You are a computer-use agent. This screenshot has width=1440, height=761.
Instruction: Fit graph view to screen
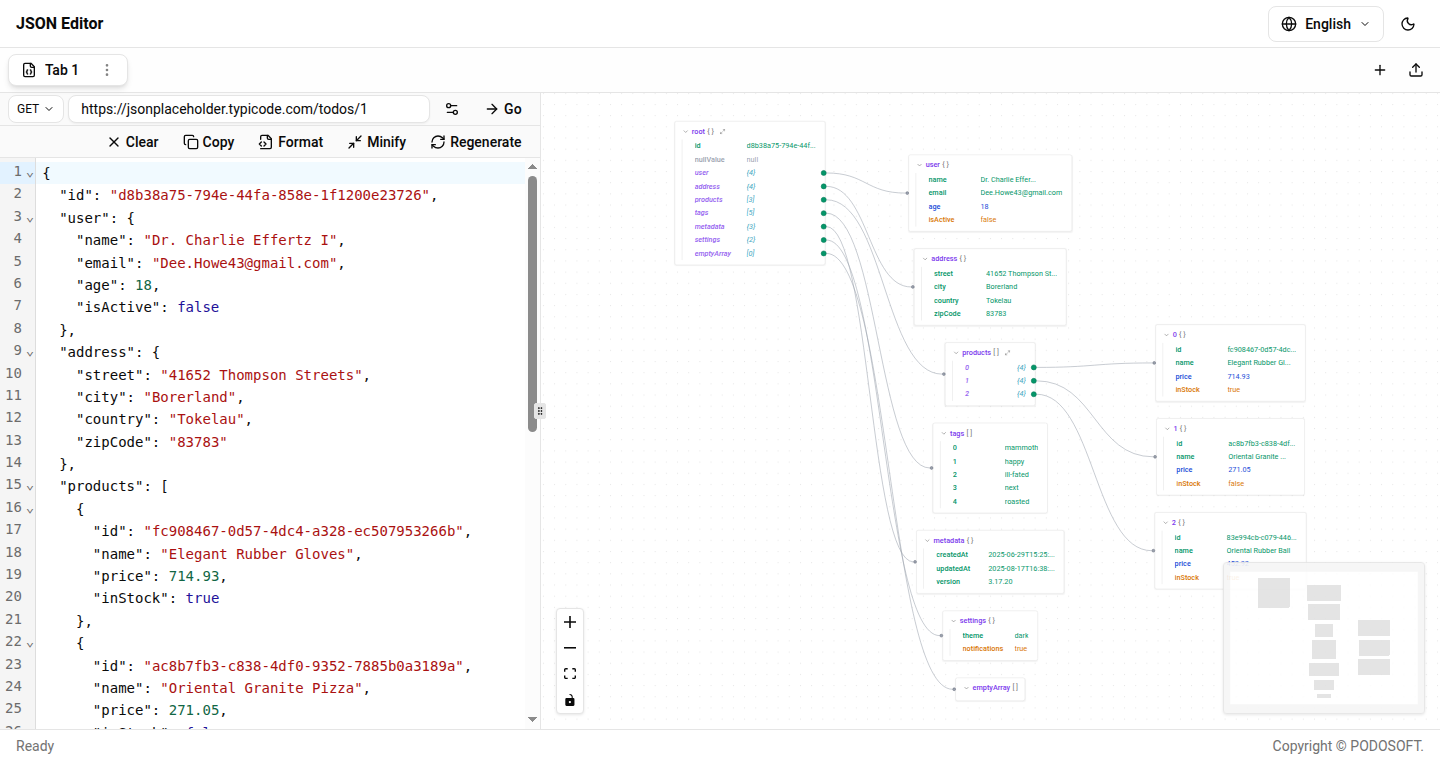pyautogui.click(x=570, y=674)
